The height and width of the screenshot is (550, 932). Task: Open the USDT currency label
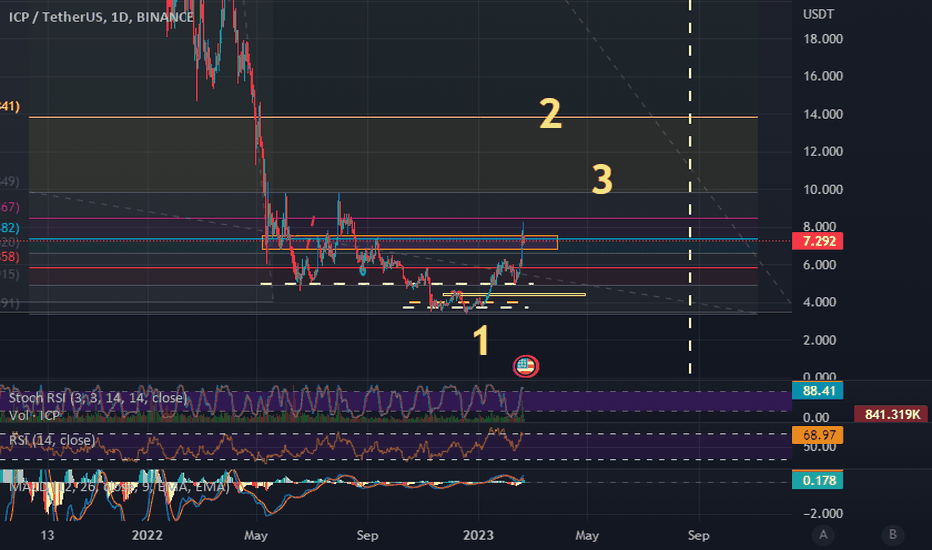coord(818,14)
